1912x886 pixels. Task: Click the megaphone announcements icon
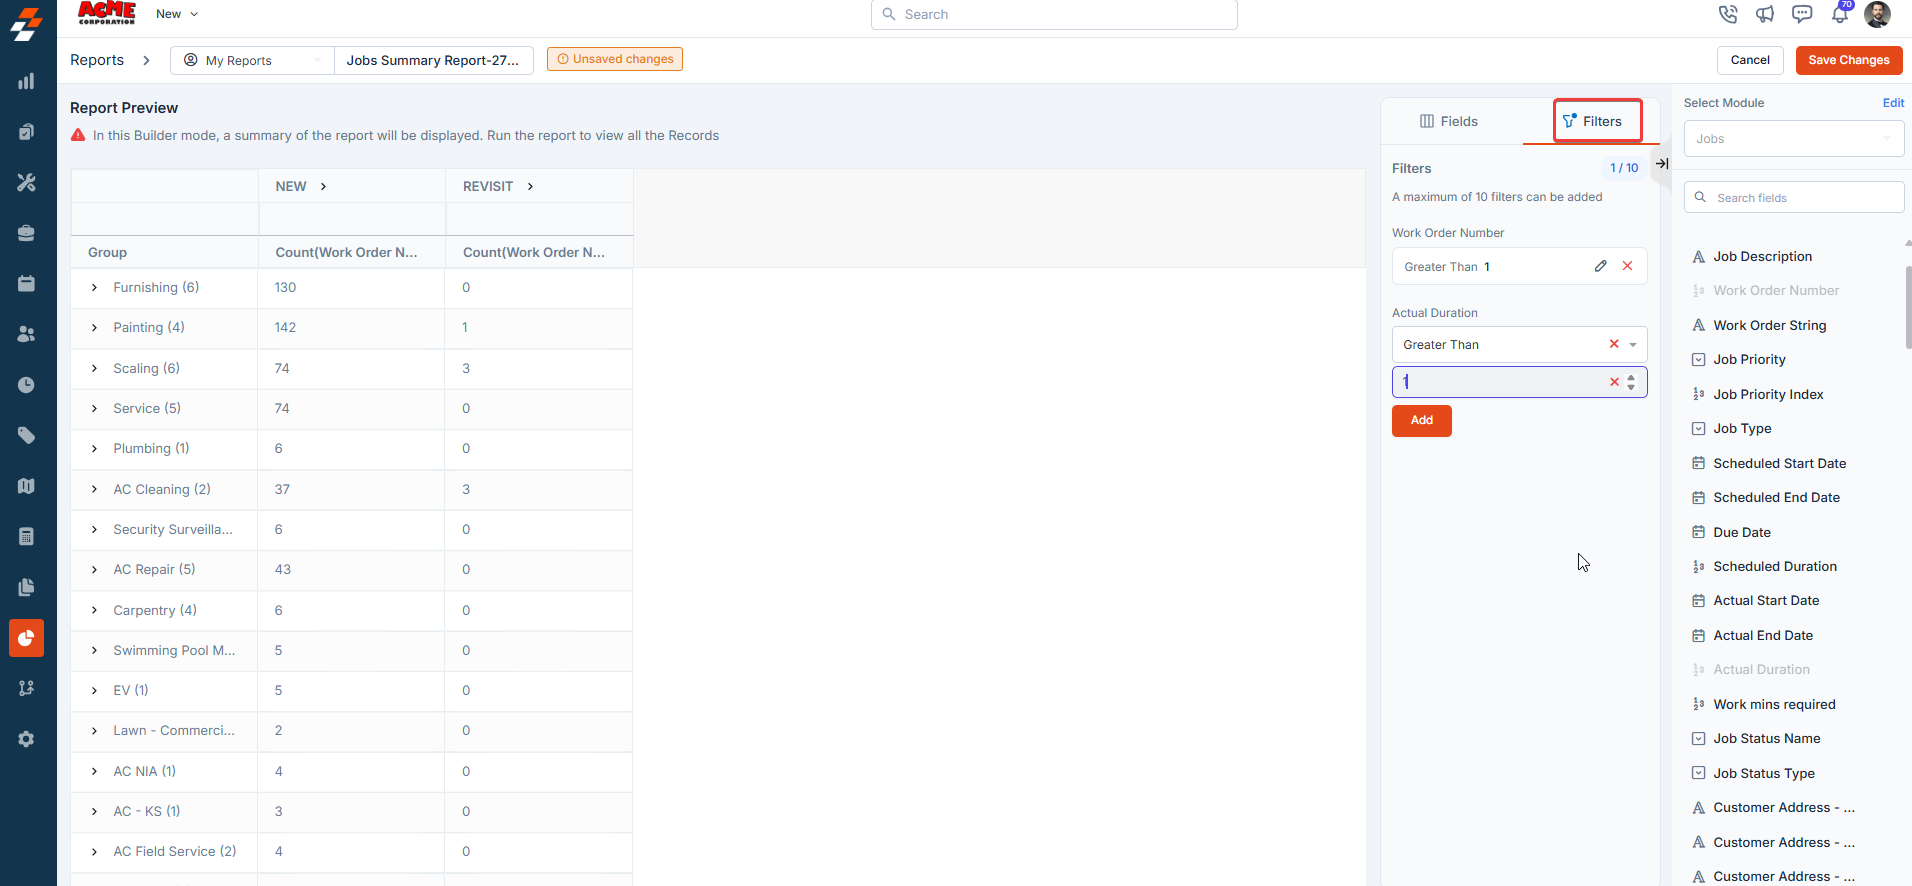pyautogui.click(x=1765, y=14)
